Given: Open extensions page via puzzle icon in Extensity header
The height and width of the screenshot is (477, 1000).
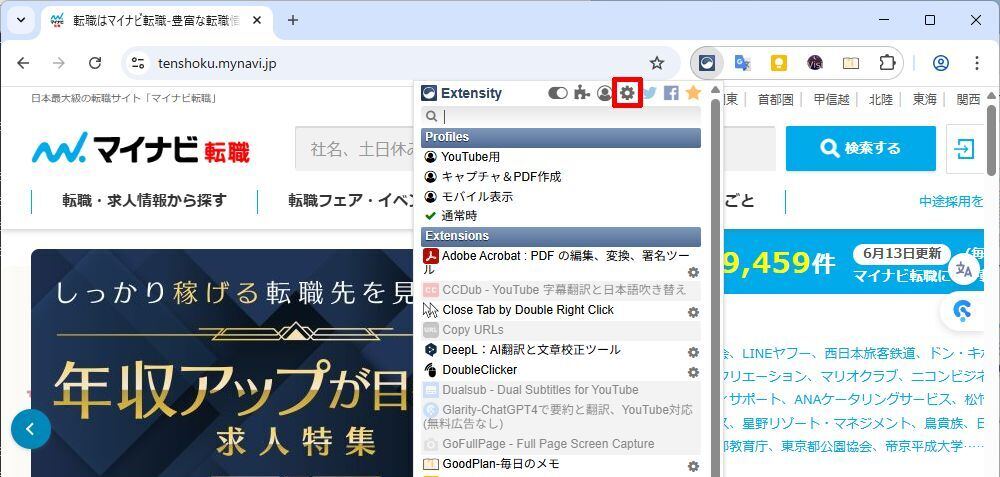Looking at the screenshot, I should (x=581, y=93).
